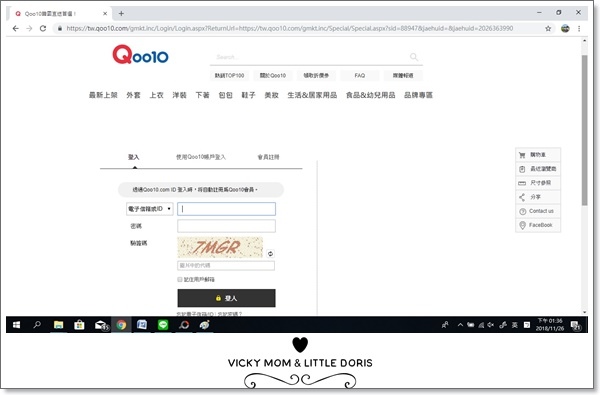
Task: Open 美妝 beauty category
Action: point(271,95)
